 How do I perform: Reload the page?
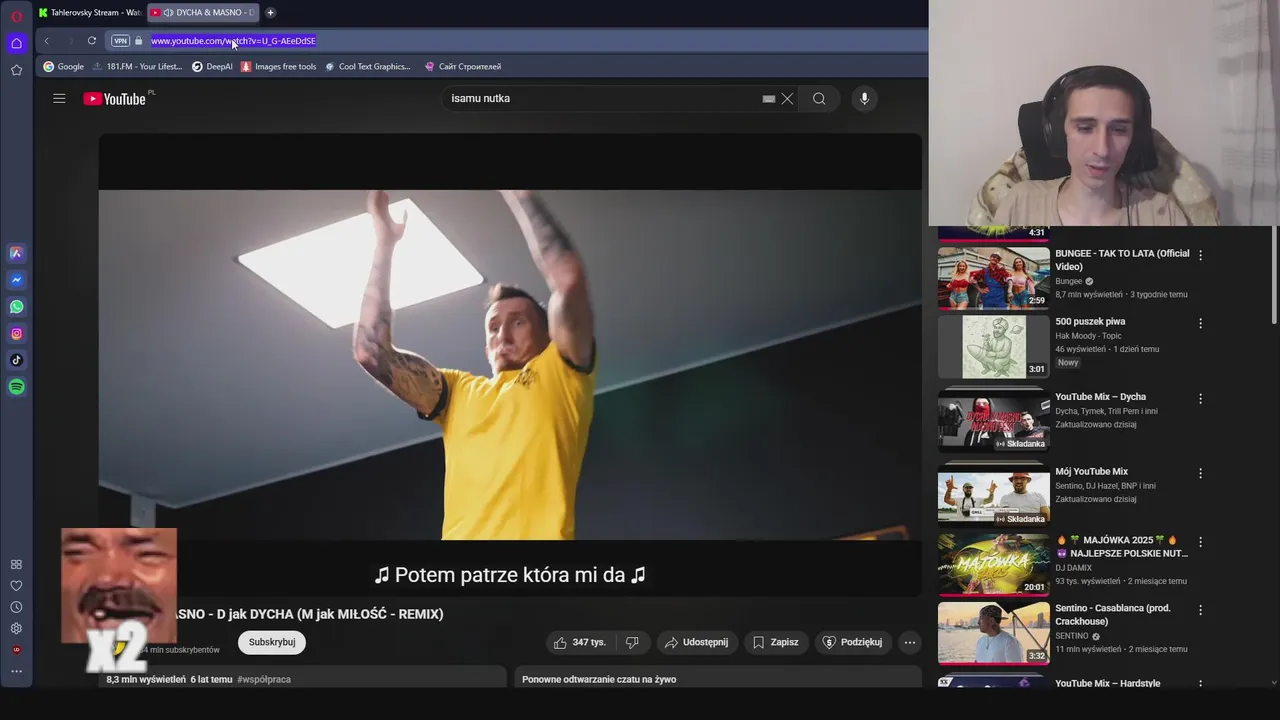(91, 41)
